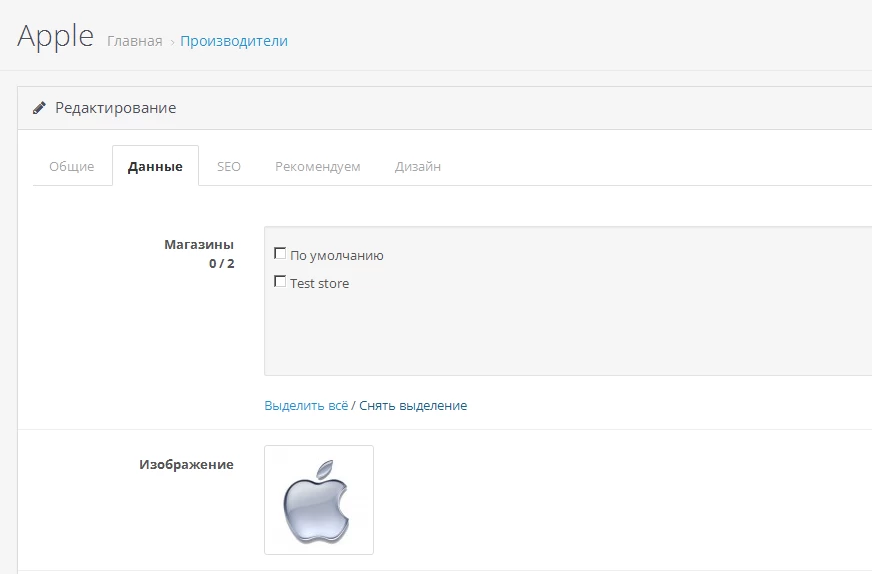Click the Изображение field label
Screen dimensions: 872x574
[x=186, y=464]
